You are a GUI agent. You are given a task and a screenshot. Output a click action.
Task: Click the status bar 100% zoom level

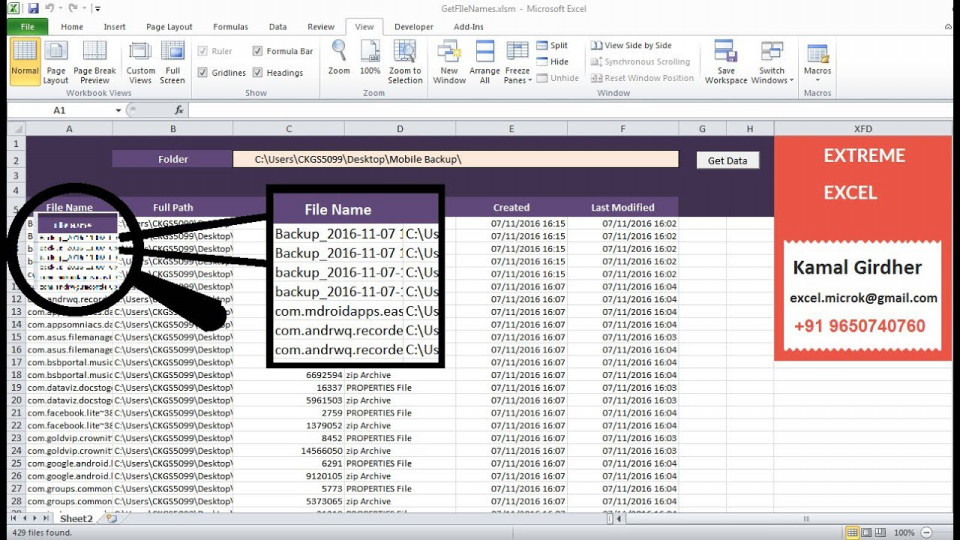(904, 533)
